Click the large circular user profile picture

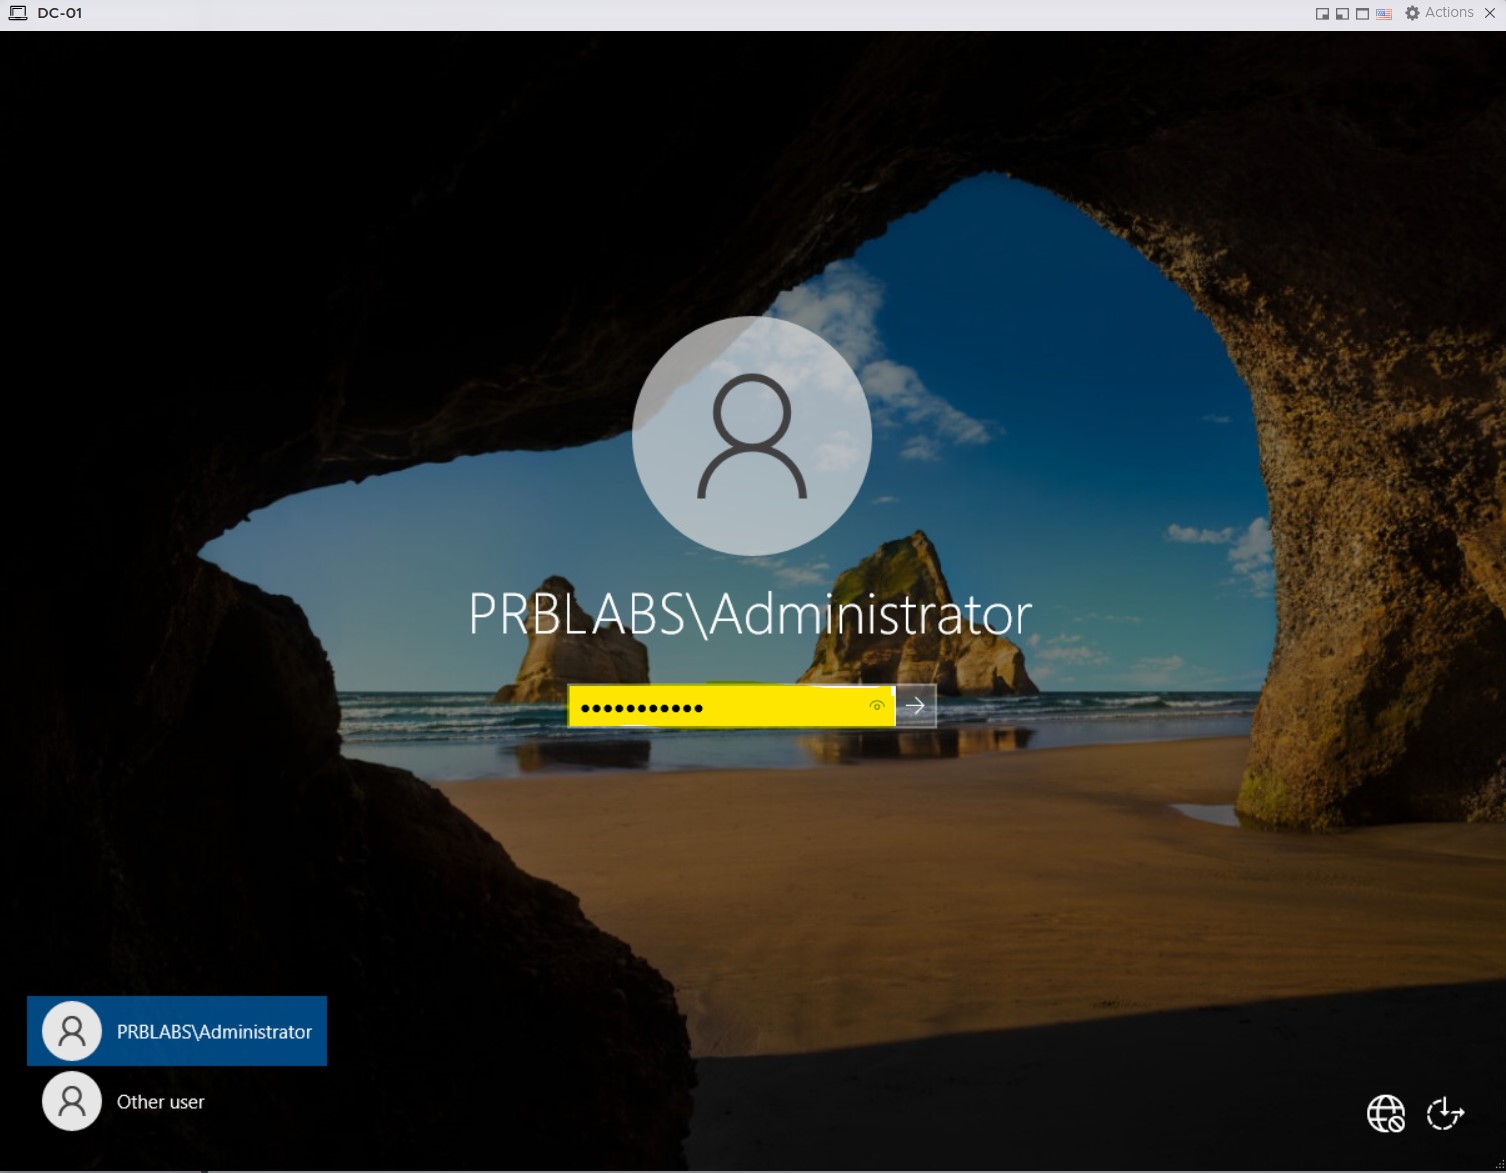pyautogui.click(x=752, y=436)
